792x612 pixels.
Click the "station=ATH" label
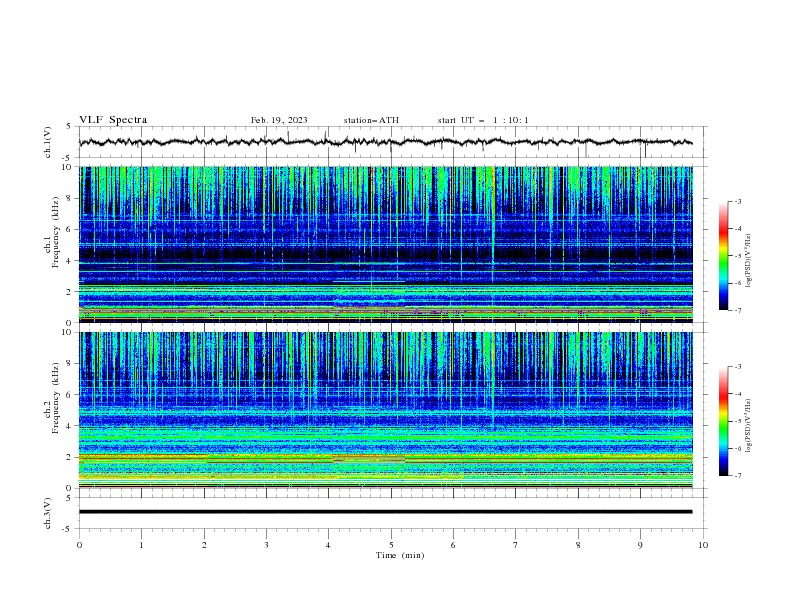(371, 120)
